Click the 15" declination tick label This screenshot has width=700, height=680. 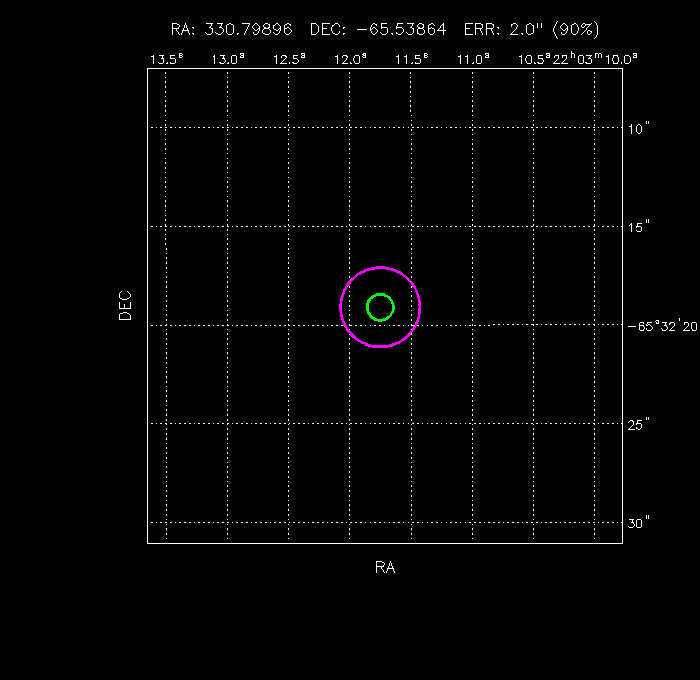[x=639, y=227]
